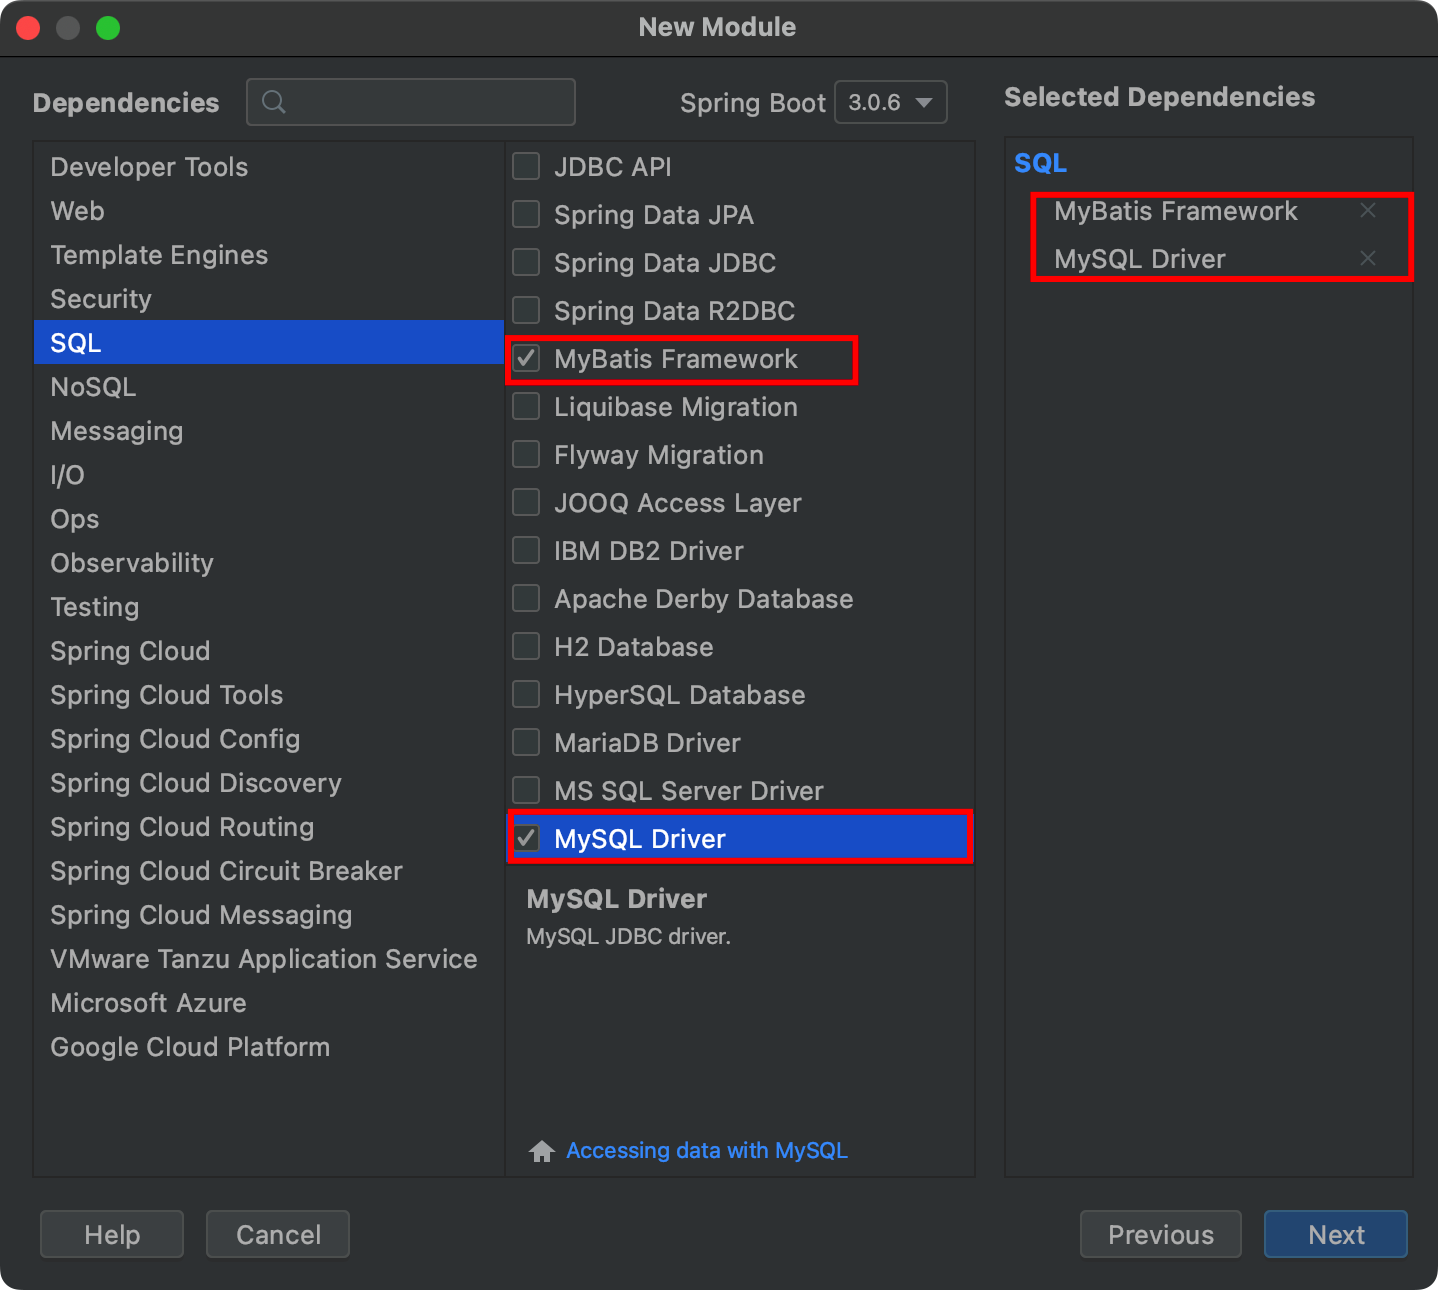Open the Accessing data with MySQL link

pyautogui.click(x=707, y=1151)
